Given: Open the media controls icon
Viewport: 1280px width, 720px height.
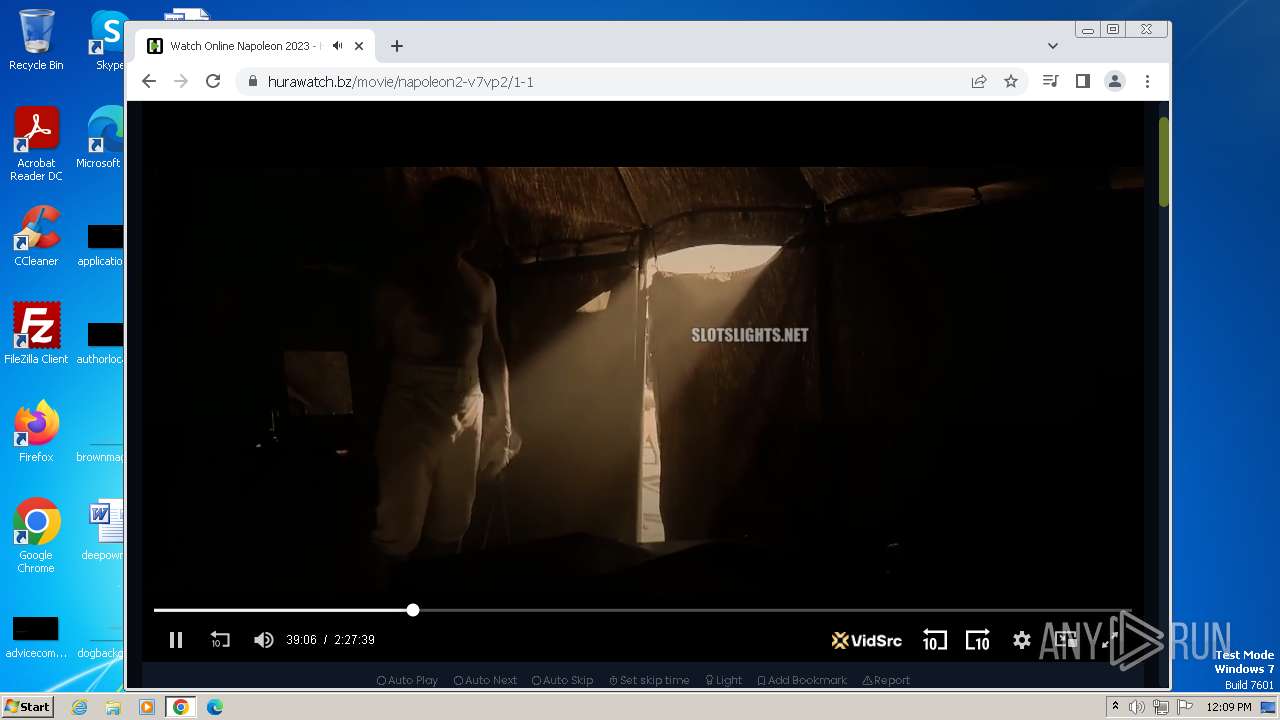Looking at the screenshot, I should (1050, 81).
